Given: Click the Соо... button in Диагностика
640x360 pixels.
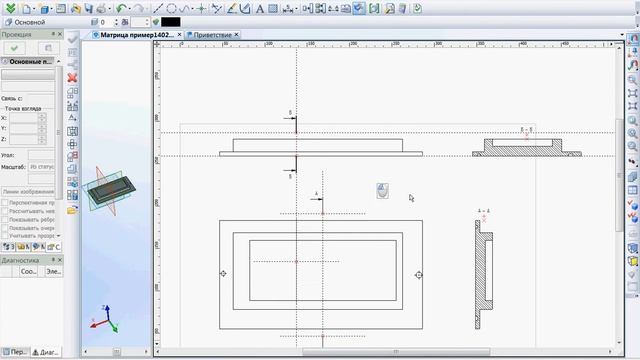Looking at the screenshot, I should (x=29, y=271).
